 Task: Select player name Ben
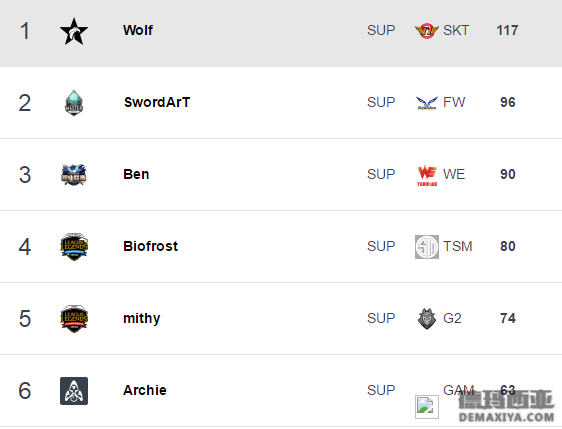[136, 174]
